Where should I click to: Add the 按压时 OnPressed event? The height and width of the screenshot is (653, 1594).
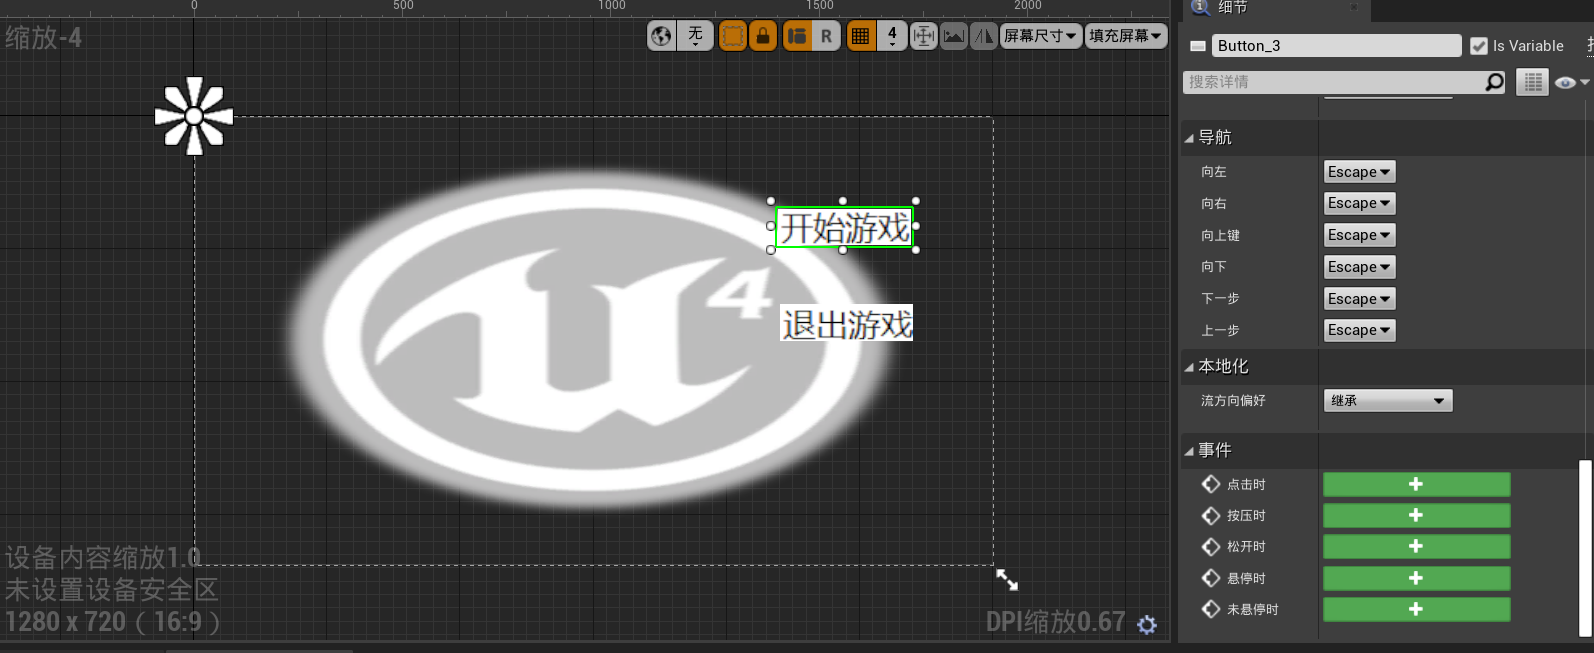[1416, 515]
